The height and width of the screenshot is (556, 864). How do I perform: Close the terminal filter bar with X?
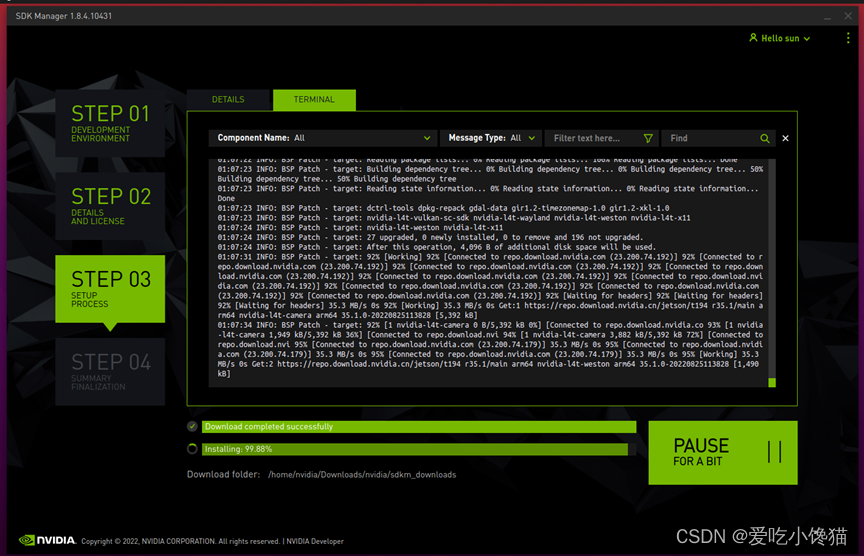coord(785,138)
